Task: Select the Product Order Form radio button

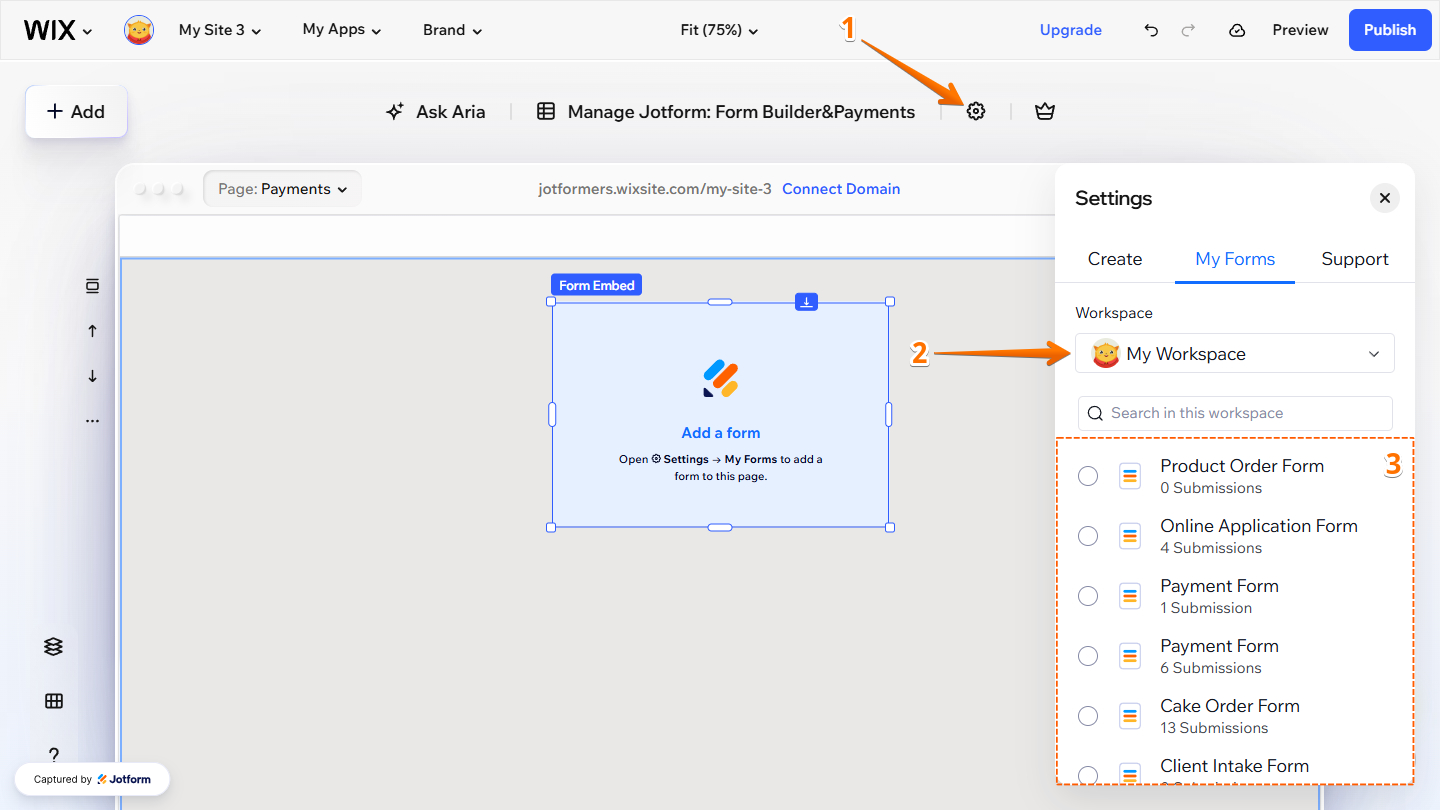Action: pos(1088,476)
